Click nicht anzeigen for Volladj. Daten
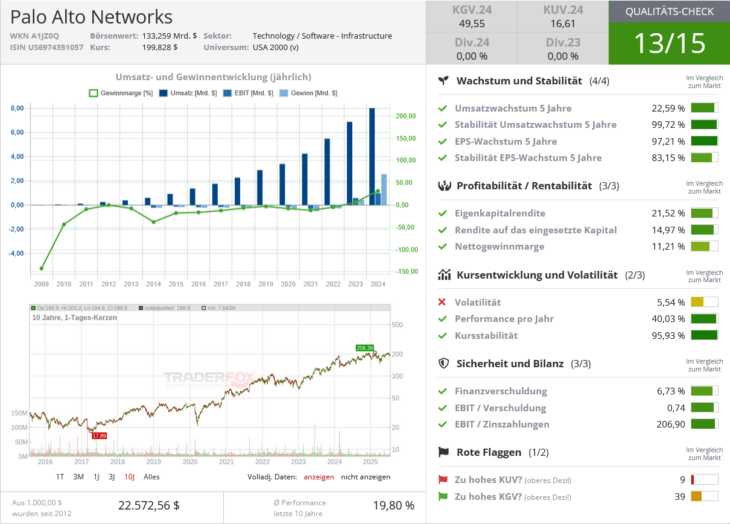This screenshot has width=730, height=524. click(365, 477)
